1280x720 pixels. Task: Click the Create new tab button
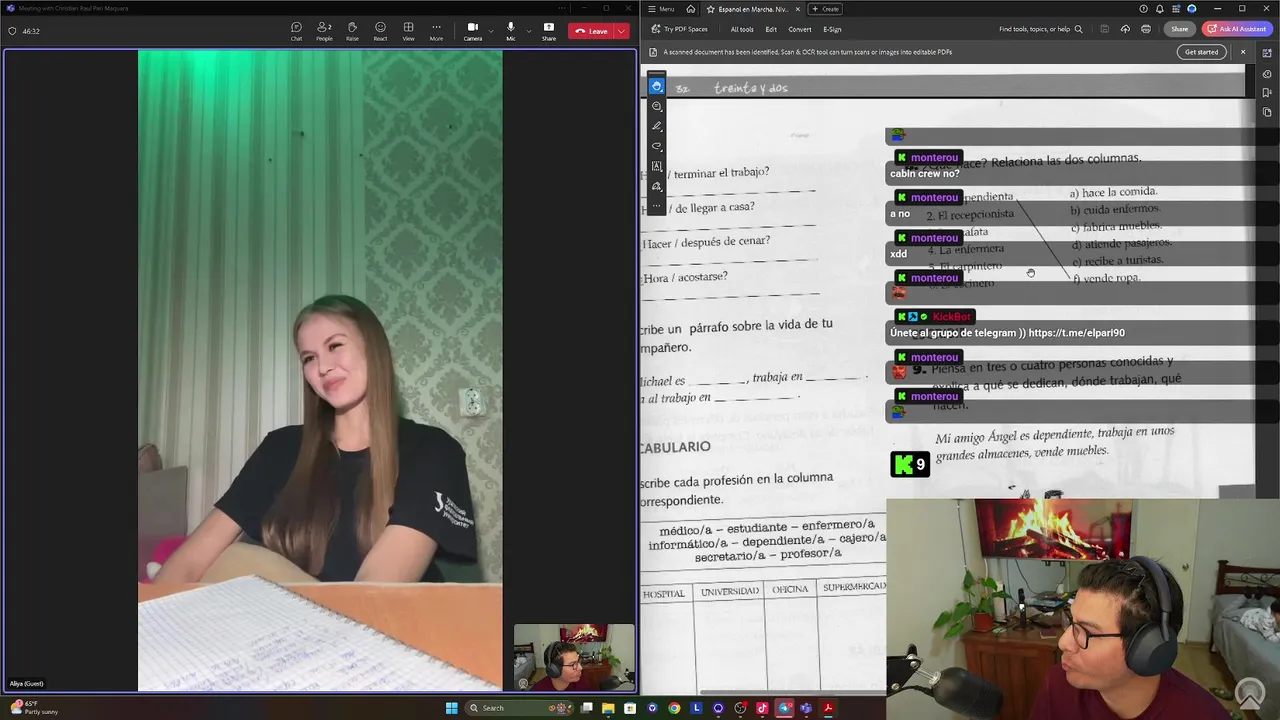827,9
